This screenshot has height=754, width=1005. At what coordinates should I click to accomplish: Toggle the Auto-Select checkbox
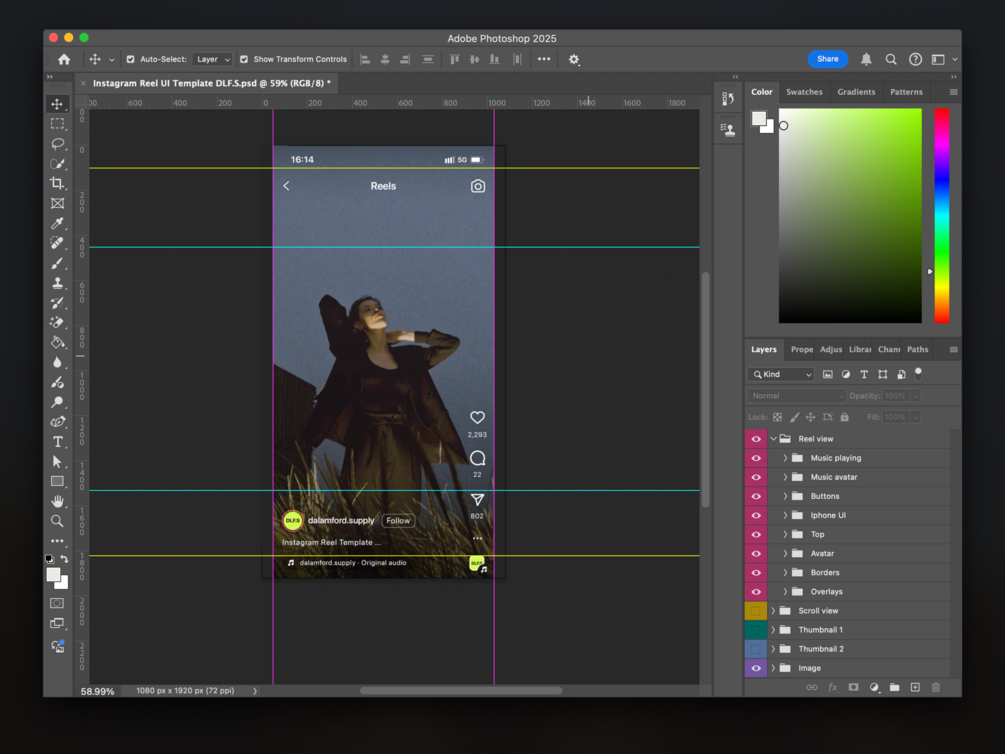(x=131, y=59)
